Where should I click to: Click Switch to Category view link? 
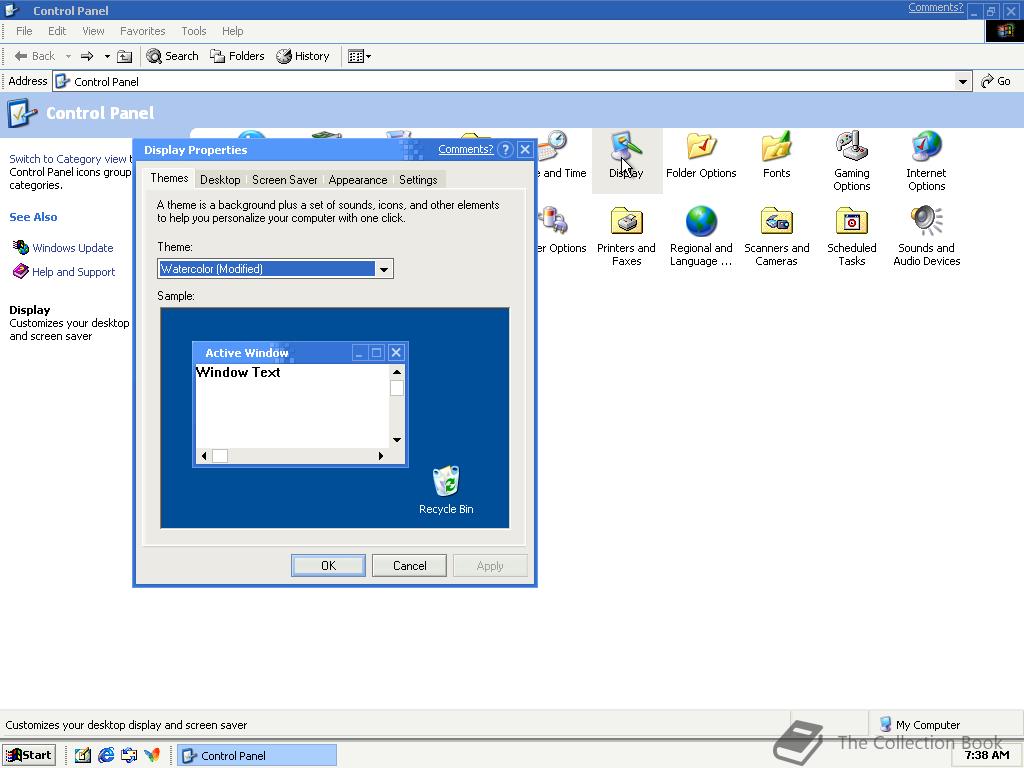pyautogui.click(x=68, y=159)
